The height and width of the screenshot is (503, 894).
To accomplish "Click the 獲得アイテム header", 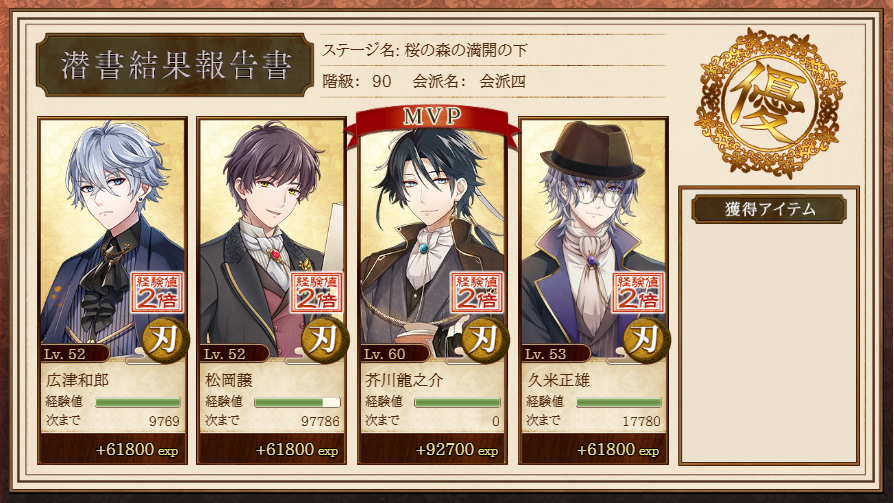I will [x=769, y=209].
